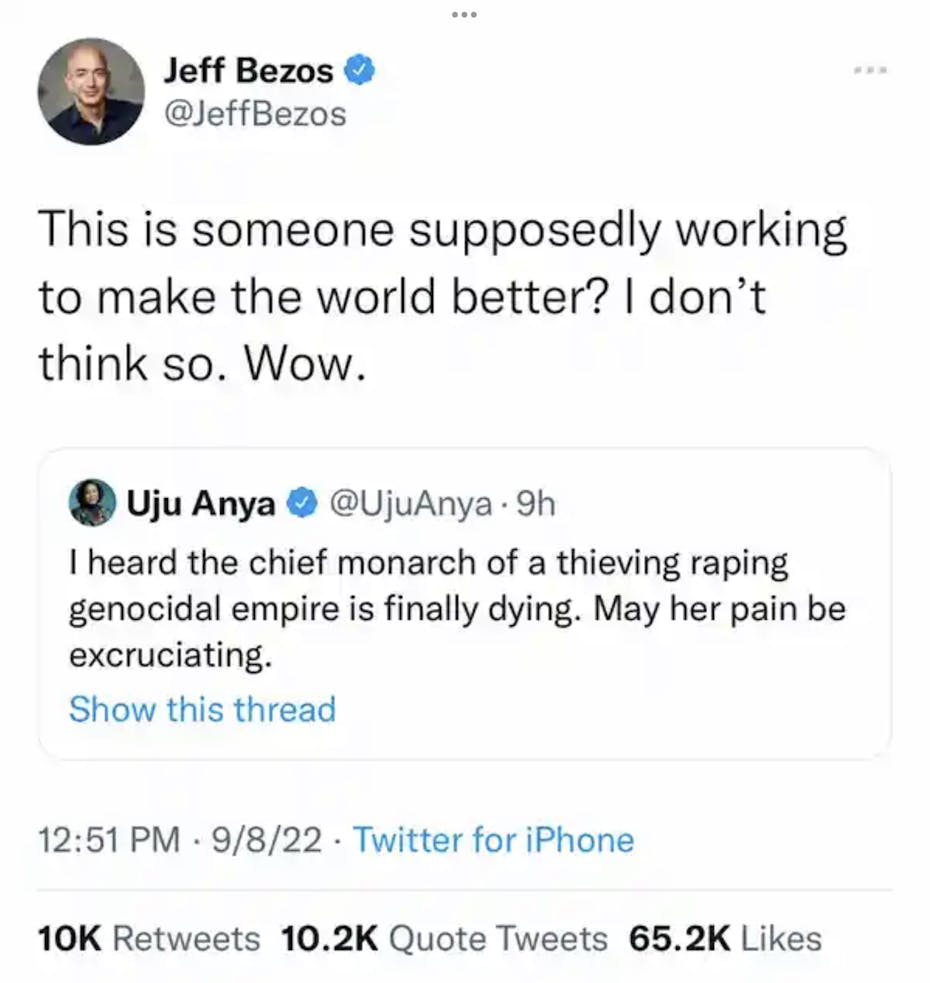View the 10.2K Quote Tweets
The height and width of the screenshot is (983, 930).
pos(445,938)
